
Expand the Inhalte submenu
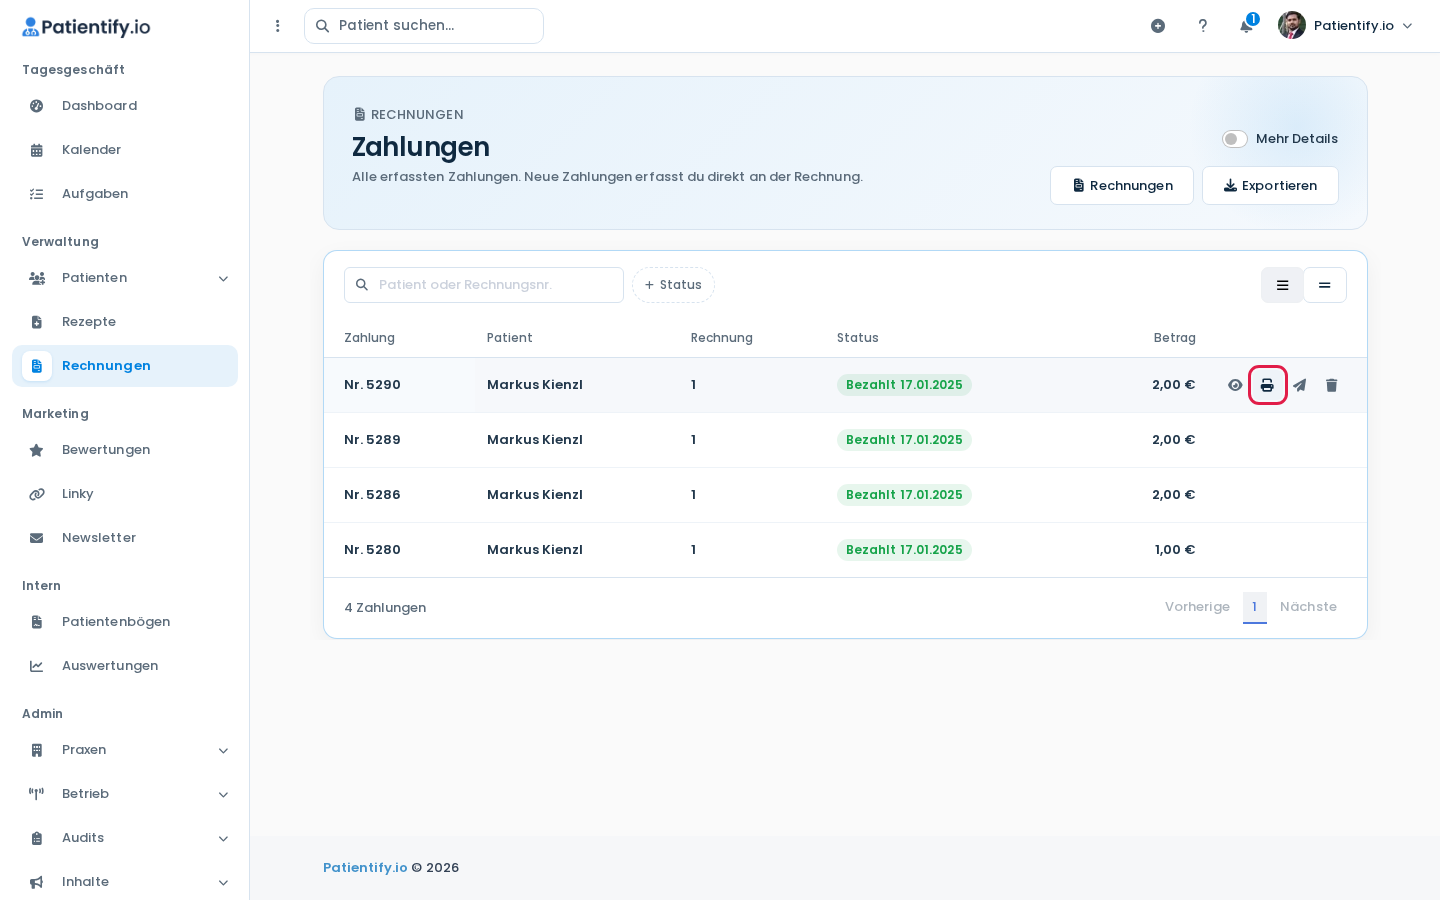coord(125,882)
